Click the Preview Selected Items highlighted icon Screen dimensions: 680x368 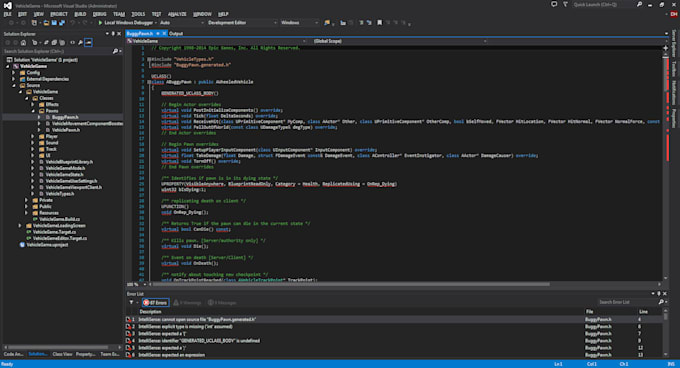tap(88, 42)
